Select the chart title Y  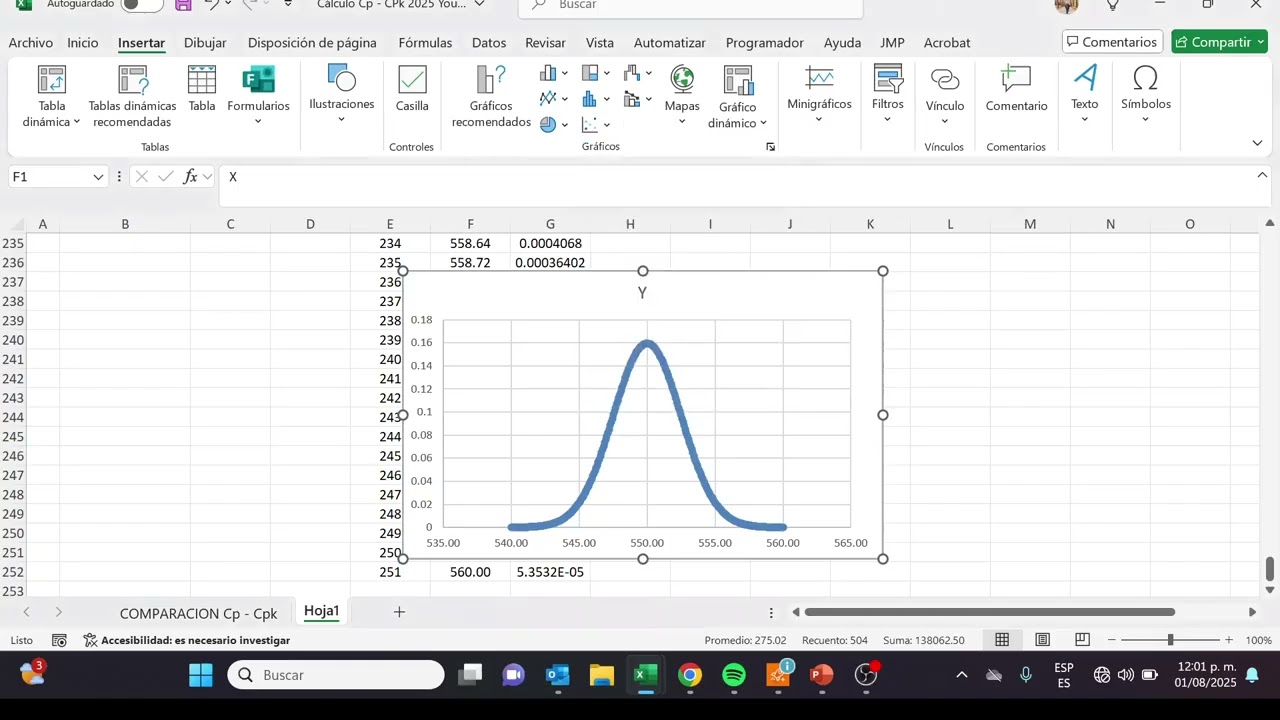coord(642,293)
